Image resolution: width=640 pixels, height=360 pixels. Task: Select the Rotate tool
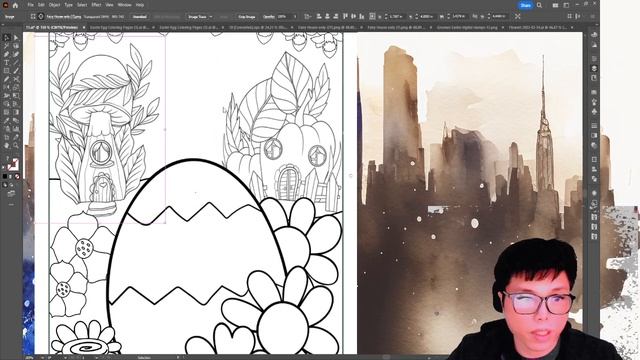point(7,87)
